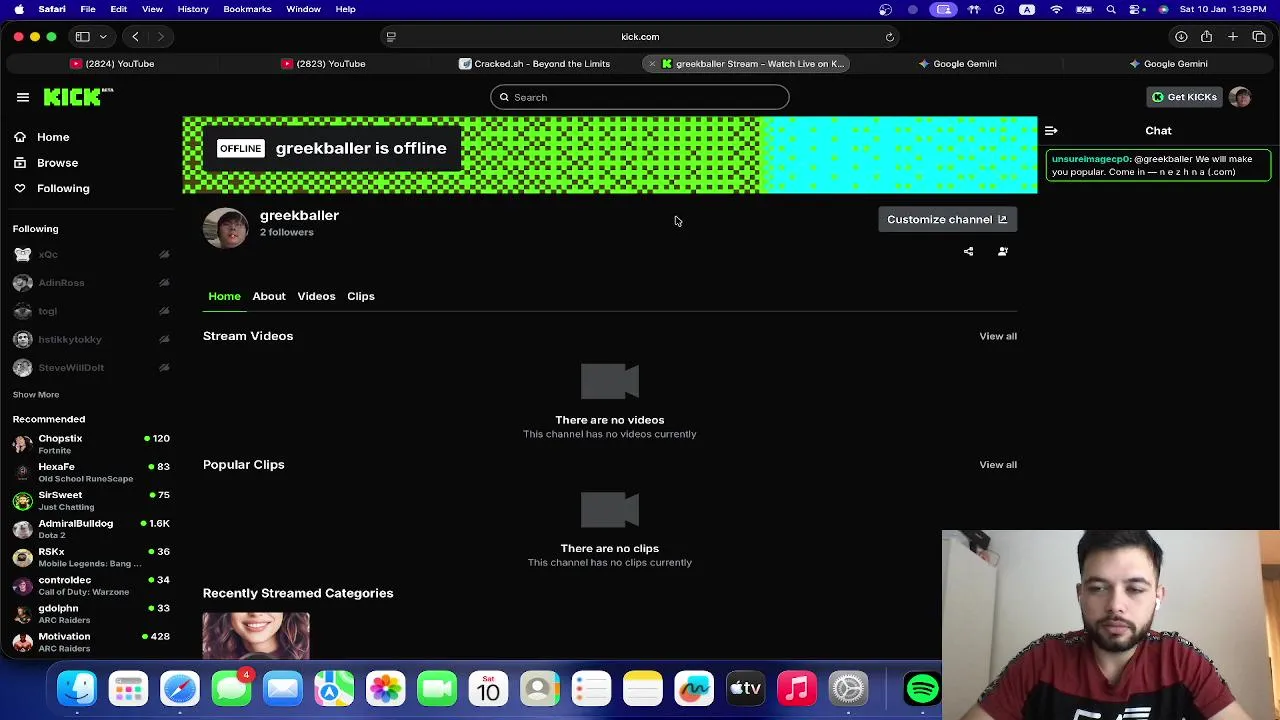Open the user profile avatar menu
Viewport: 1280px width, 720px height.
(x=1240, y=97)
